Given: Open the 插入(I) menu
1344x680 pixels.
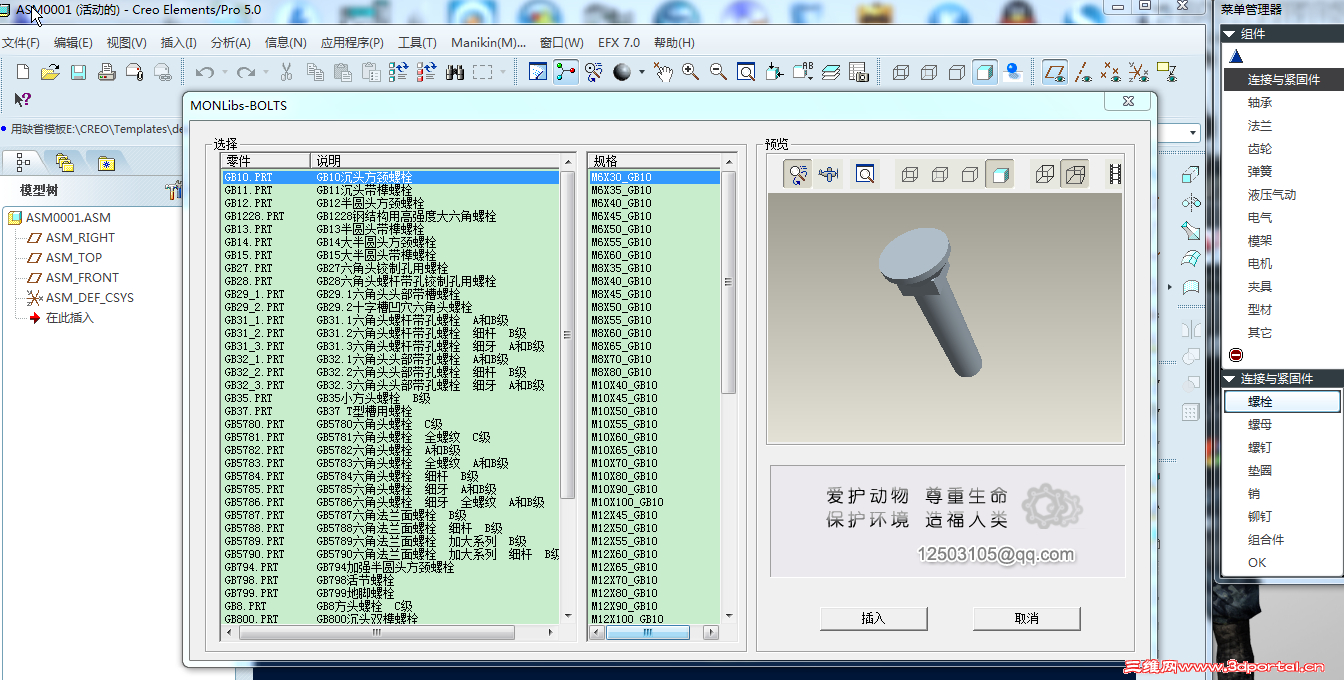Looking at the screenshot, I should (x=178, y=43).
